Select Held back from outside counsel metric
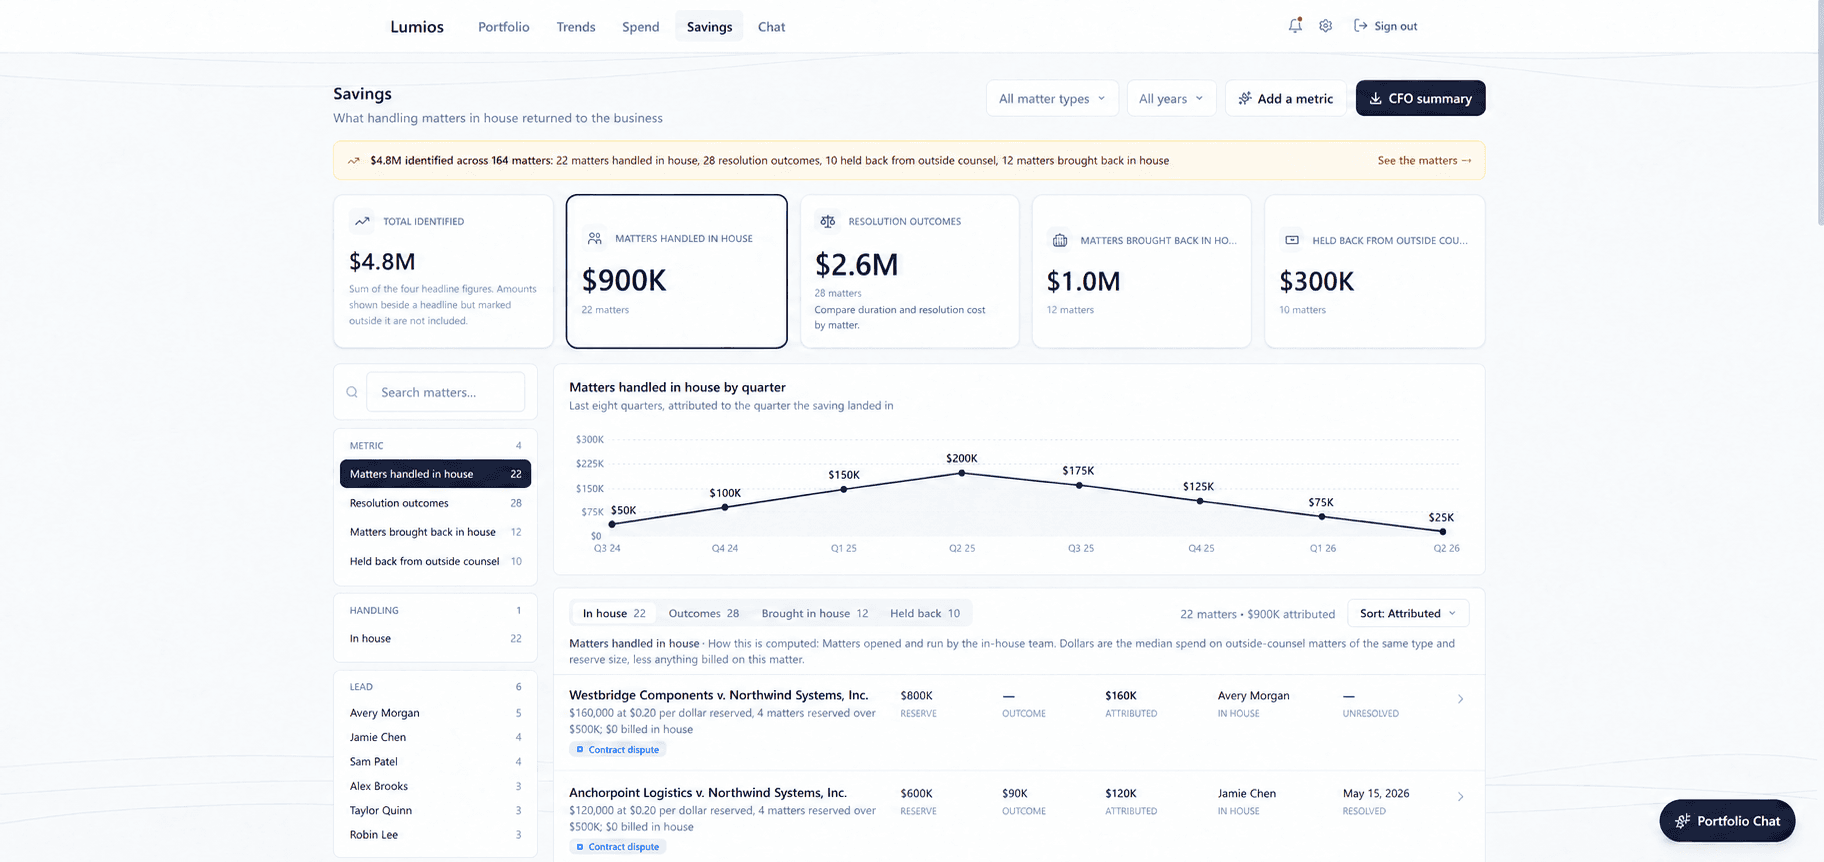 pos(435,561)
